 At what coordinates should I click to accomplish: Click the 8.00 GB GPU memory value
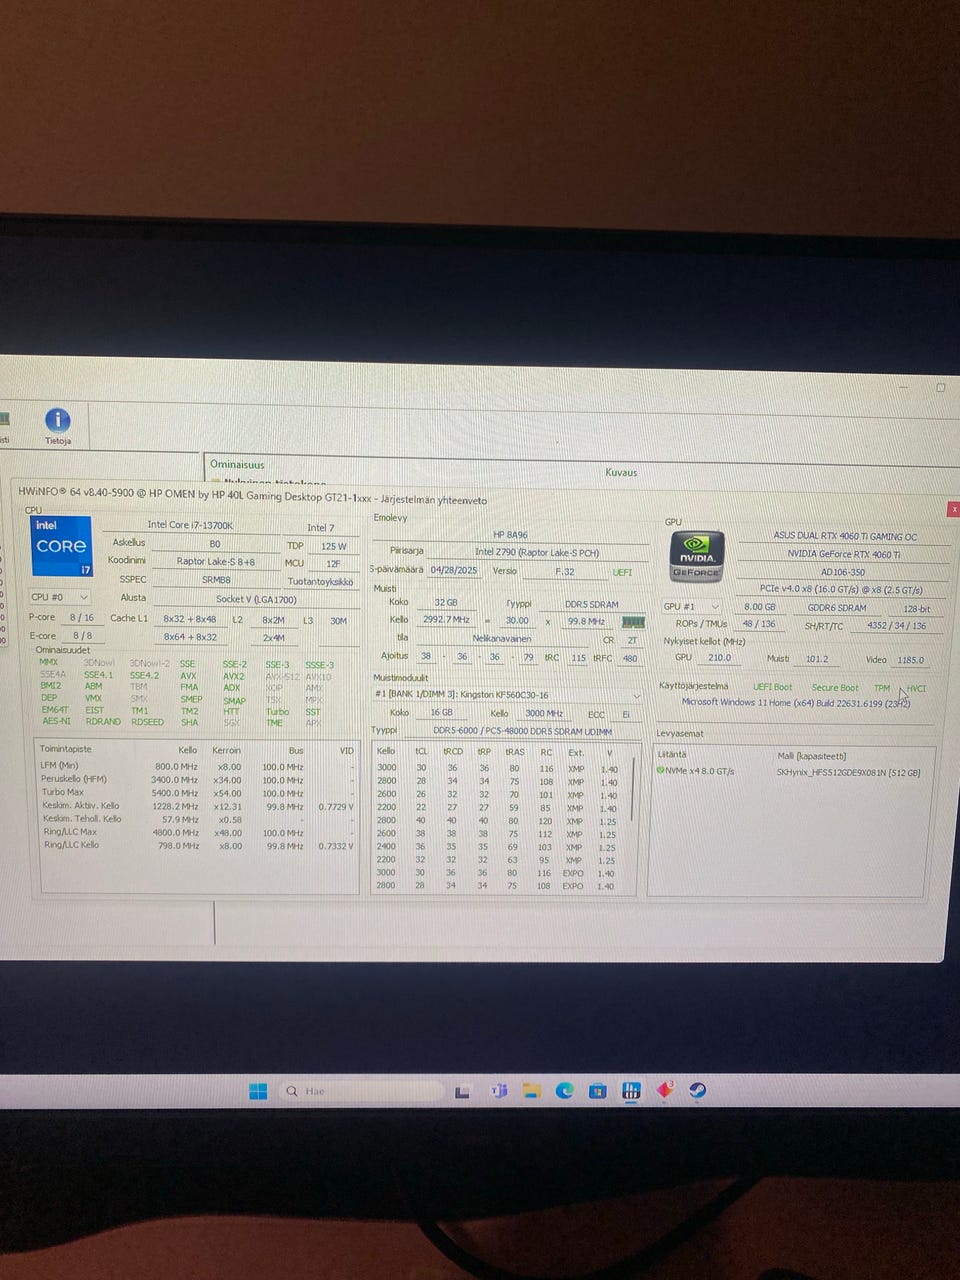760,607
